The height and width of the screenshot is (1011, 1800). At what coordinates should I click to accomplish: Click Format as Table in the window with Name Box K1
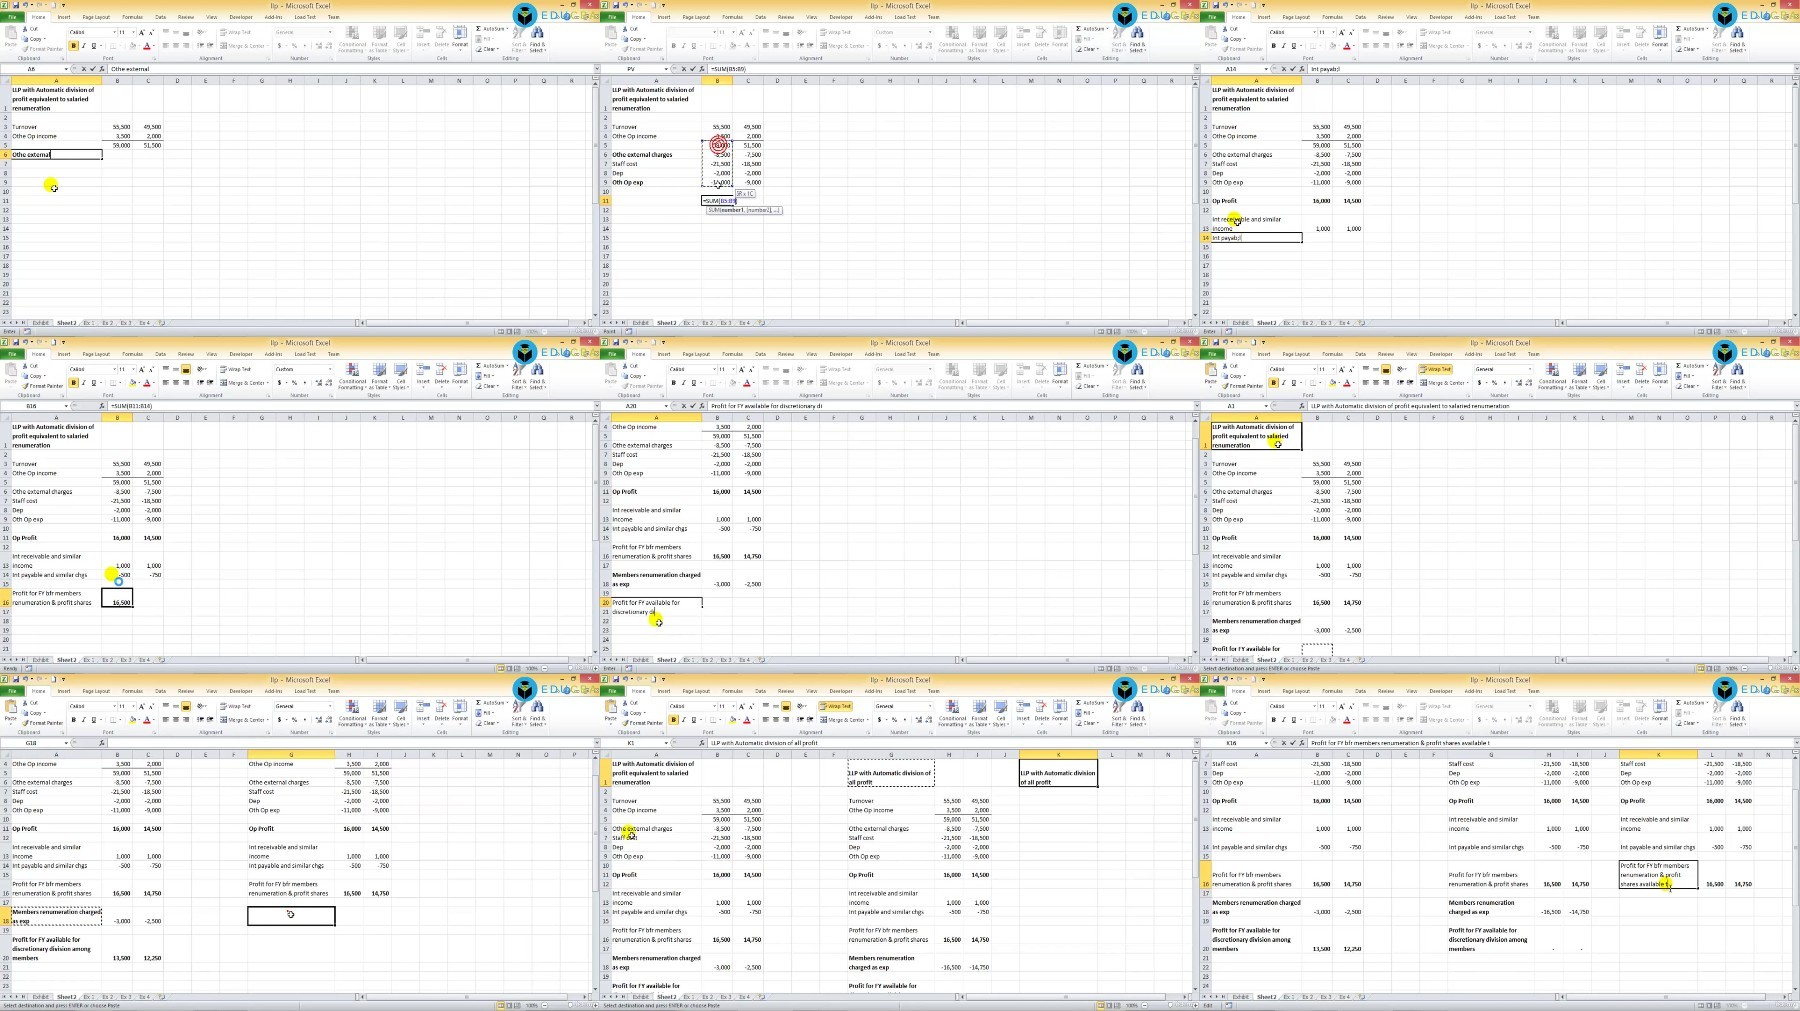(979, 714)
